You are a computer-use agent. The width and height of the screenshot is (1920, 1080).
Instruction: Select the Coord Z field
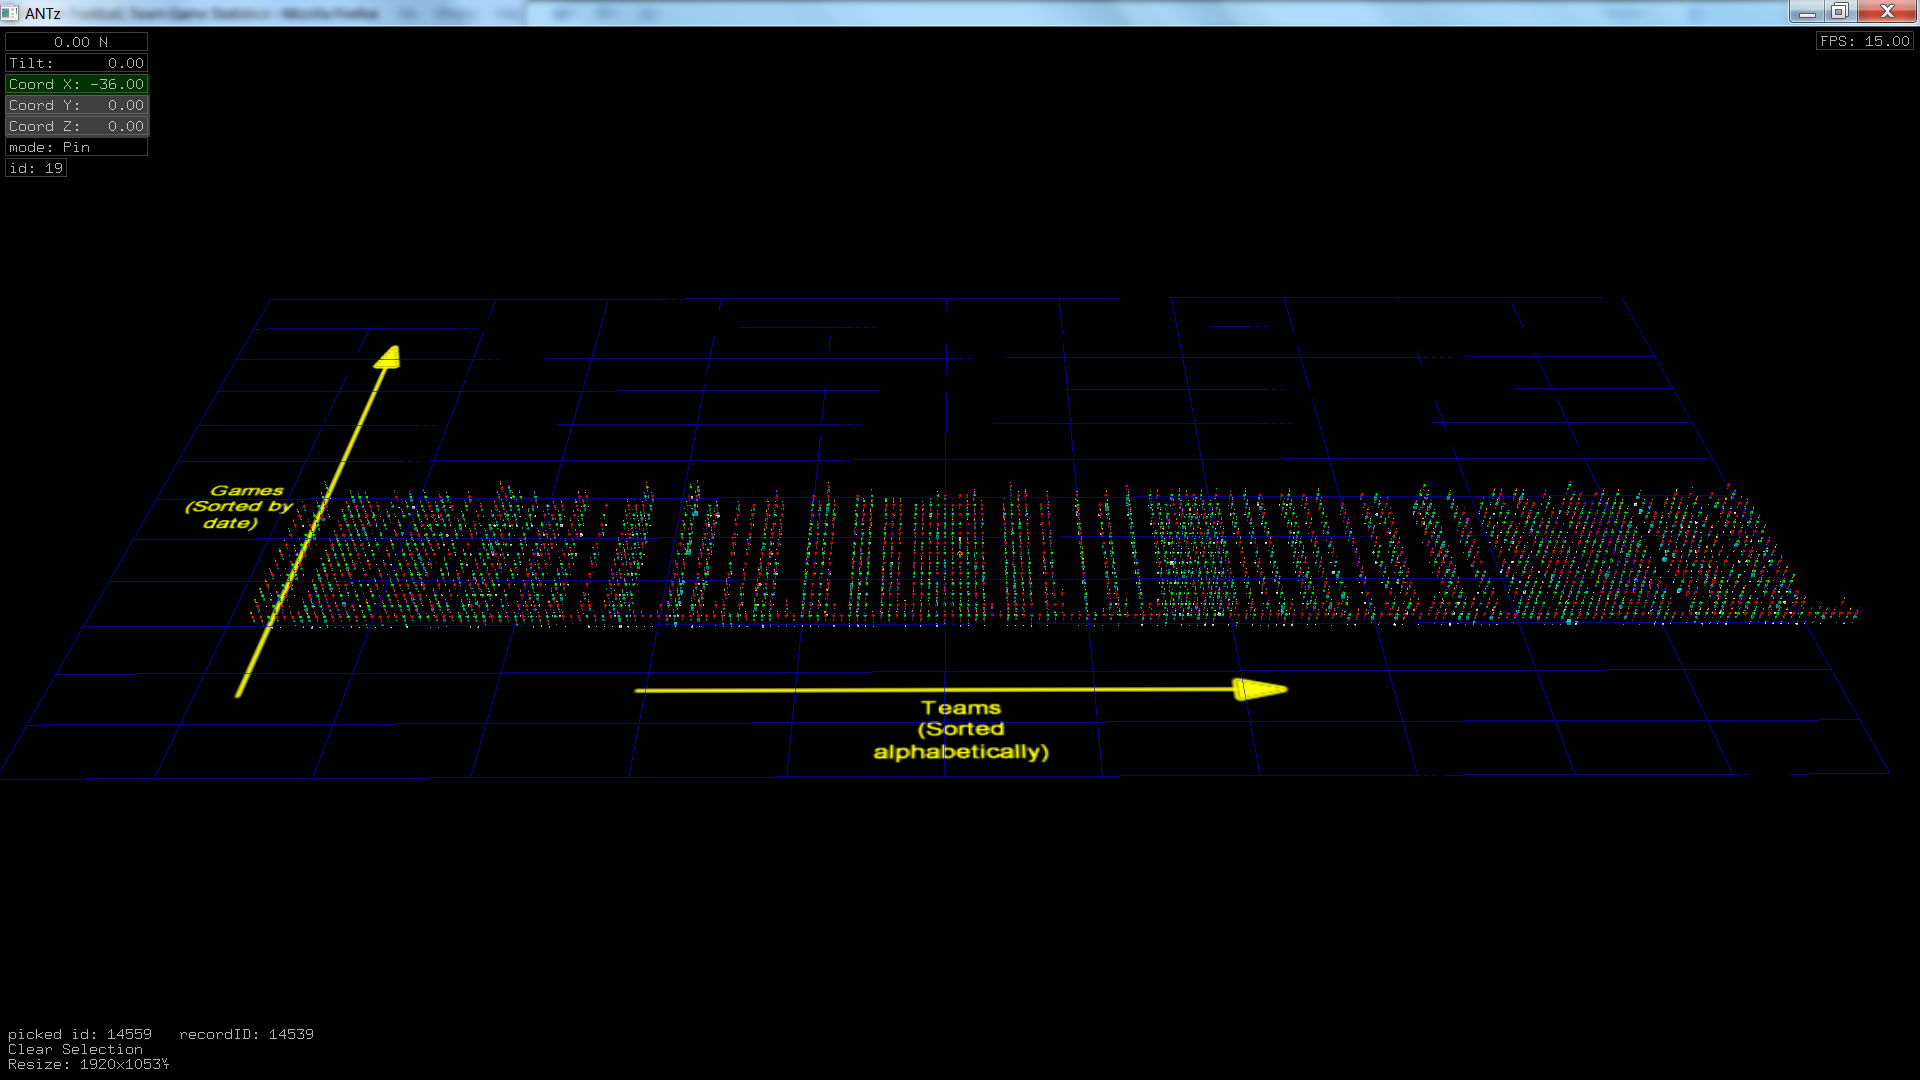[x=77, y=126]
